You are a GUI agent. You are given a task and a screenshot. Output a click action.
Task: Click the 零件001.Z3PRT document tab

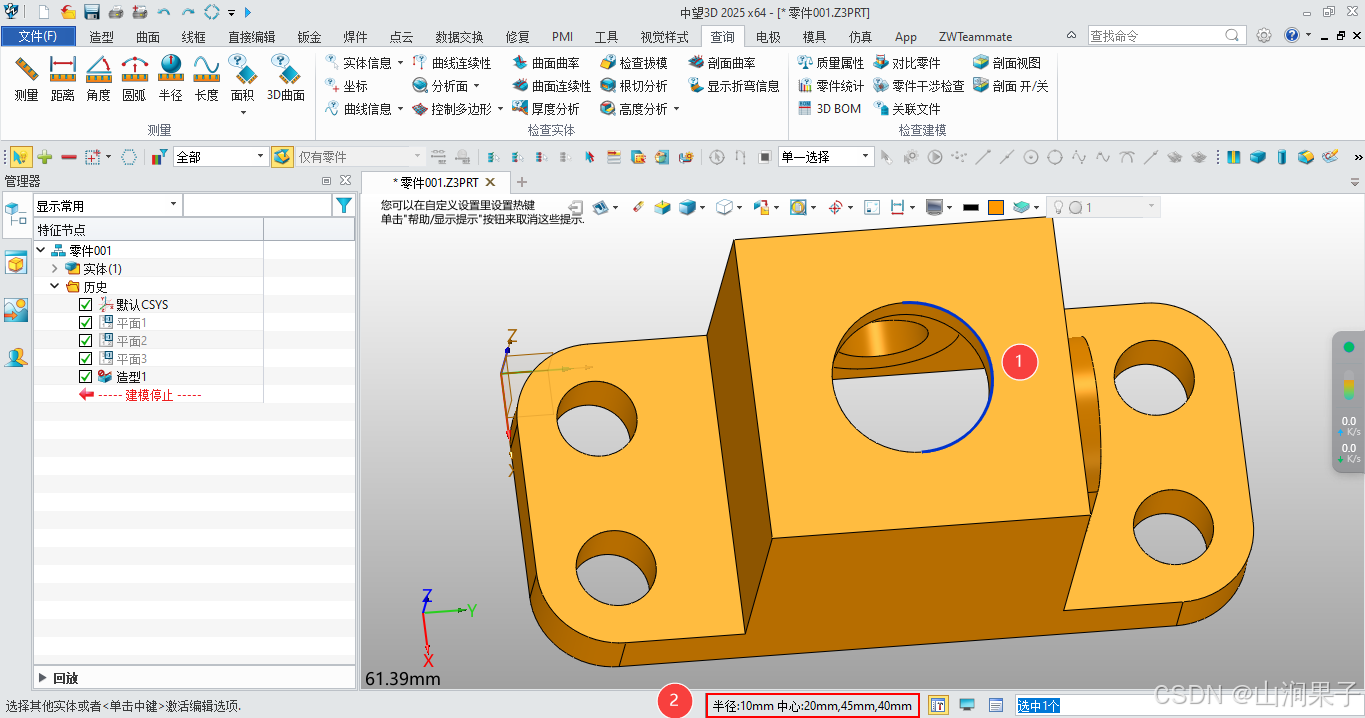click(x=437, y=183)
